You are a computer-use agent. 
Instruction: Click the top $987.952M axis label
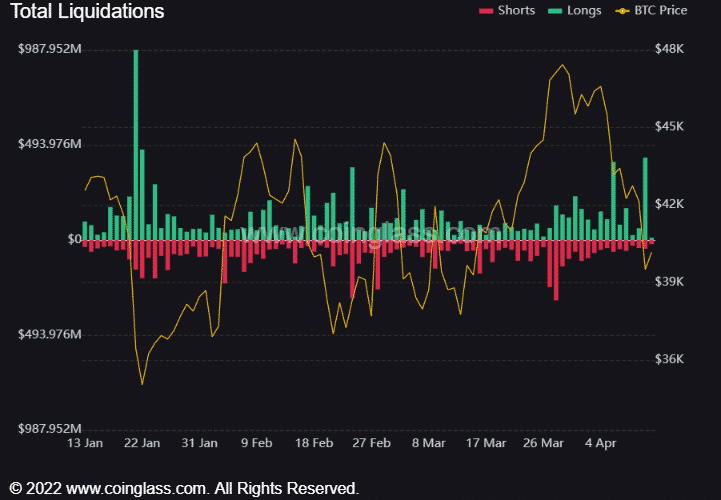pos(50,49)
